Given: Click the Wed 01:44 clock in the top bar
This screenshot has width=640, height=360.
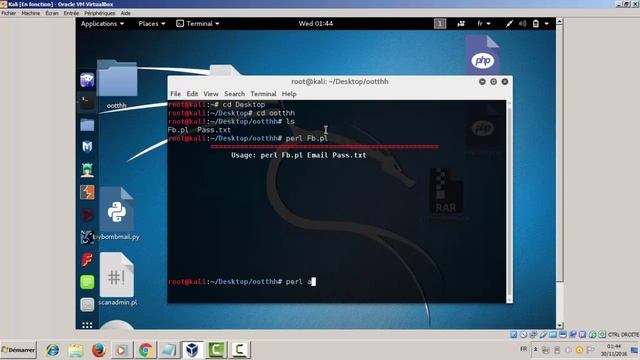Looking at the screenshot, I should point(316,24).
